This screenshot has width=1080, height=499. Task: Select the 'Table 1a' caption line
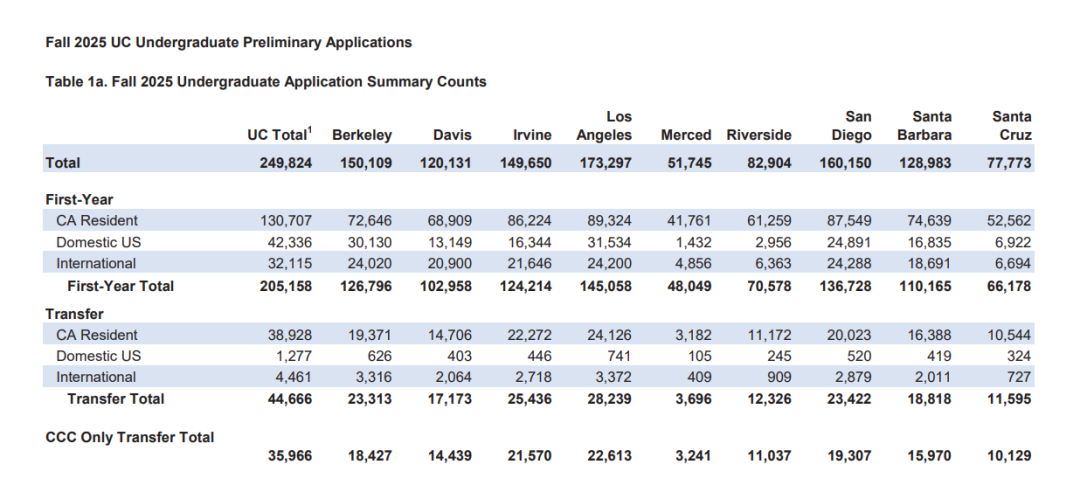(x=266, y=82)
